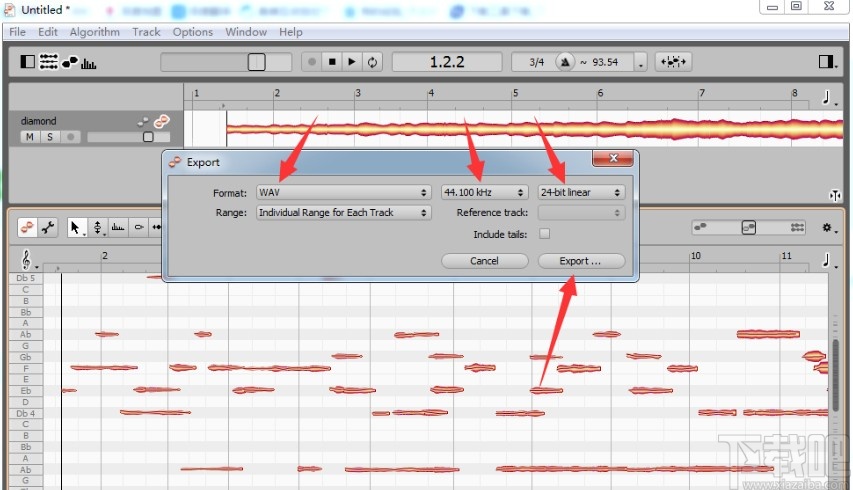Open the treble clef scale dropdown
853x490 pixels.
coord(28,260)
